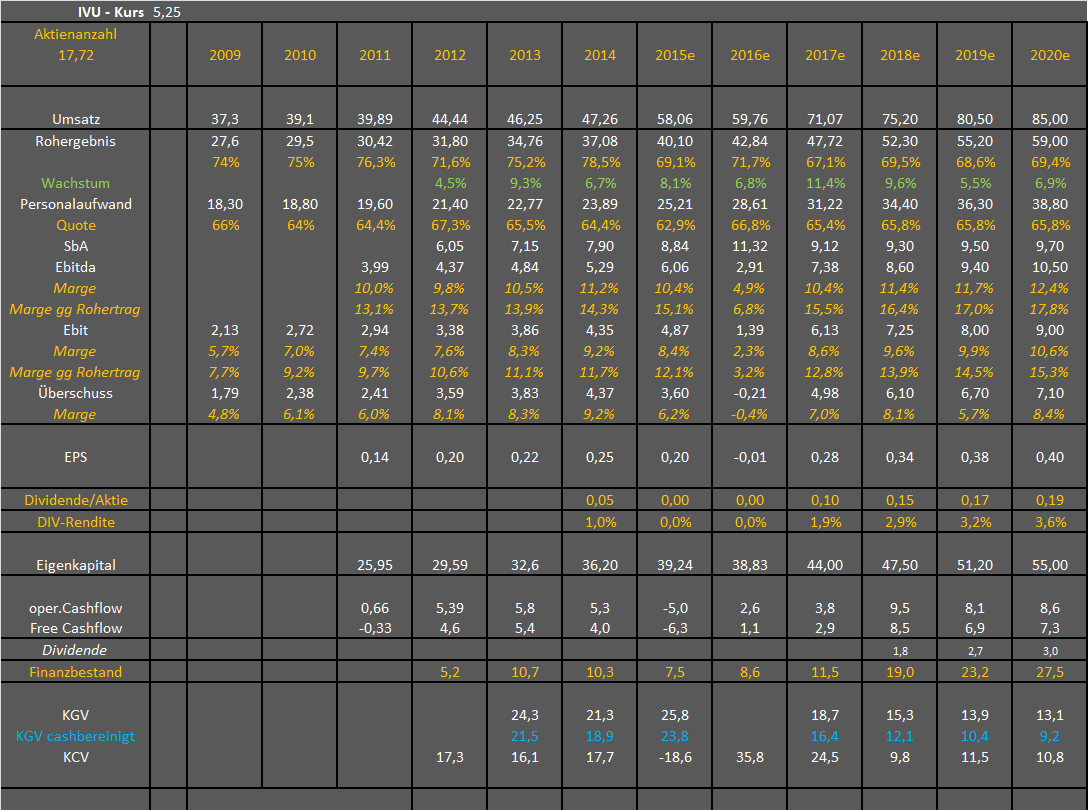Select the 2020e column header
The height and width of the screenshot is (810, 1088).
point(1049,55)
